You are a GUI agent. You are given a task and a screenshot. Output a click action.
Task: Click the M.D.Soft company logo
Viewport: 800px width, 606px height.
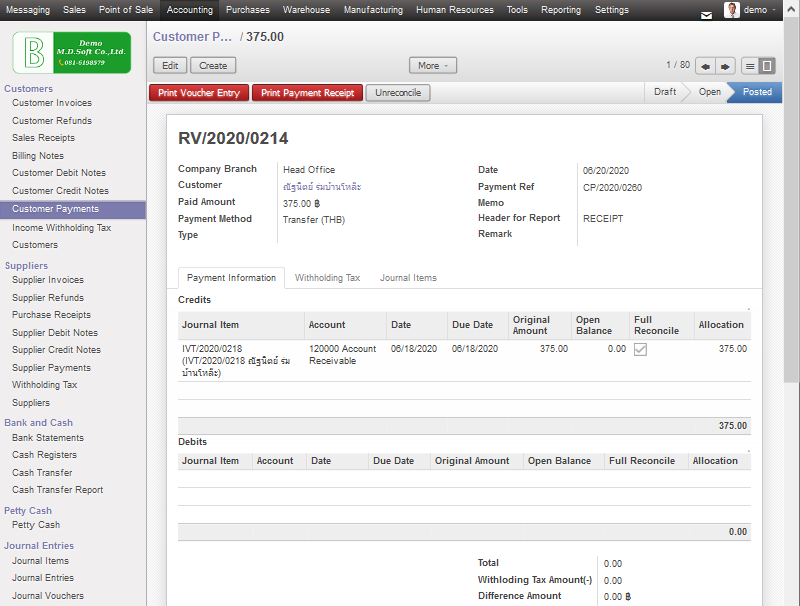click(72, 53)
